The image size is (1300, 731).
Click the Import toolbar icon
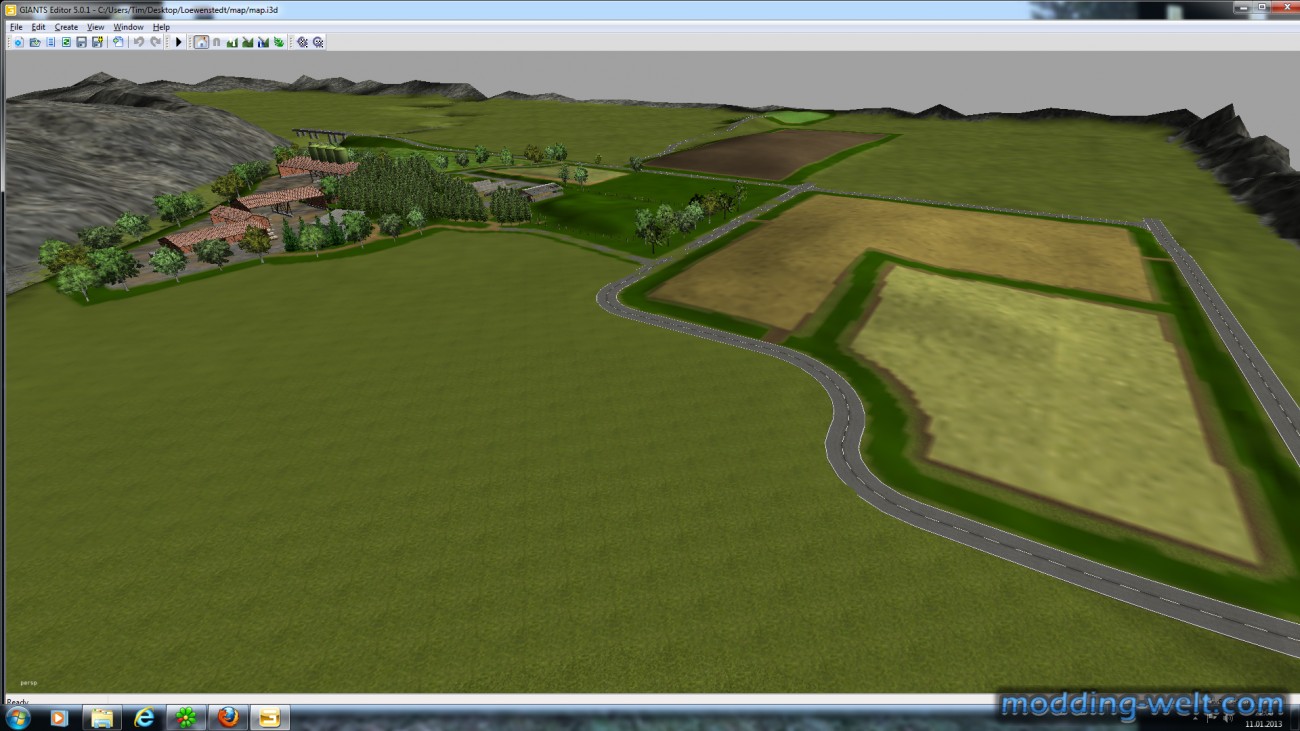118,42
